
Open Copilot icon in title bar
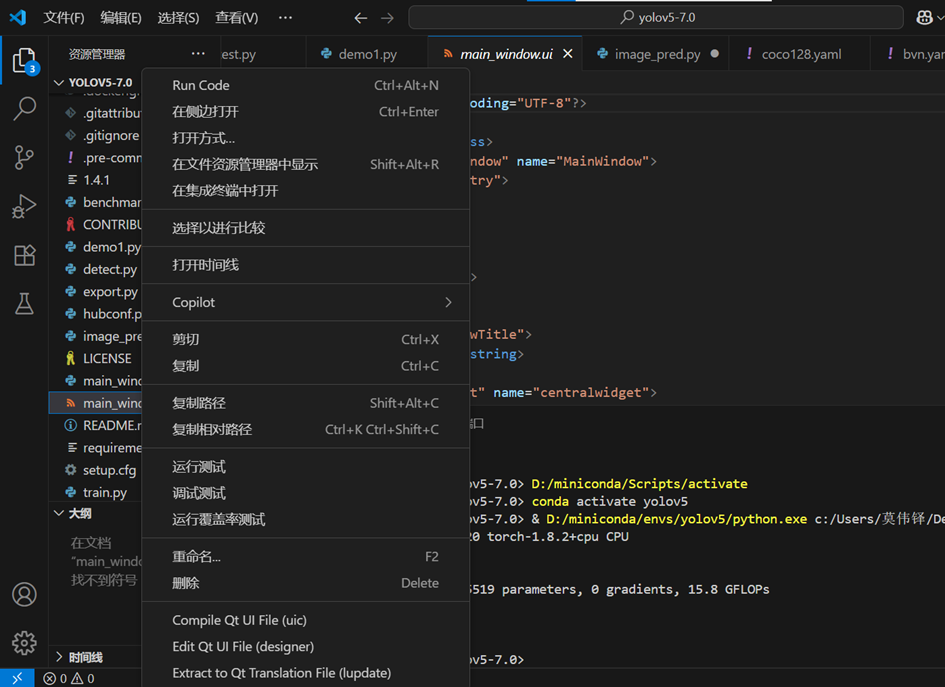[925, 17]
